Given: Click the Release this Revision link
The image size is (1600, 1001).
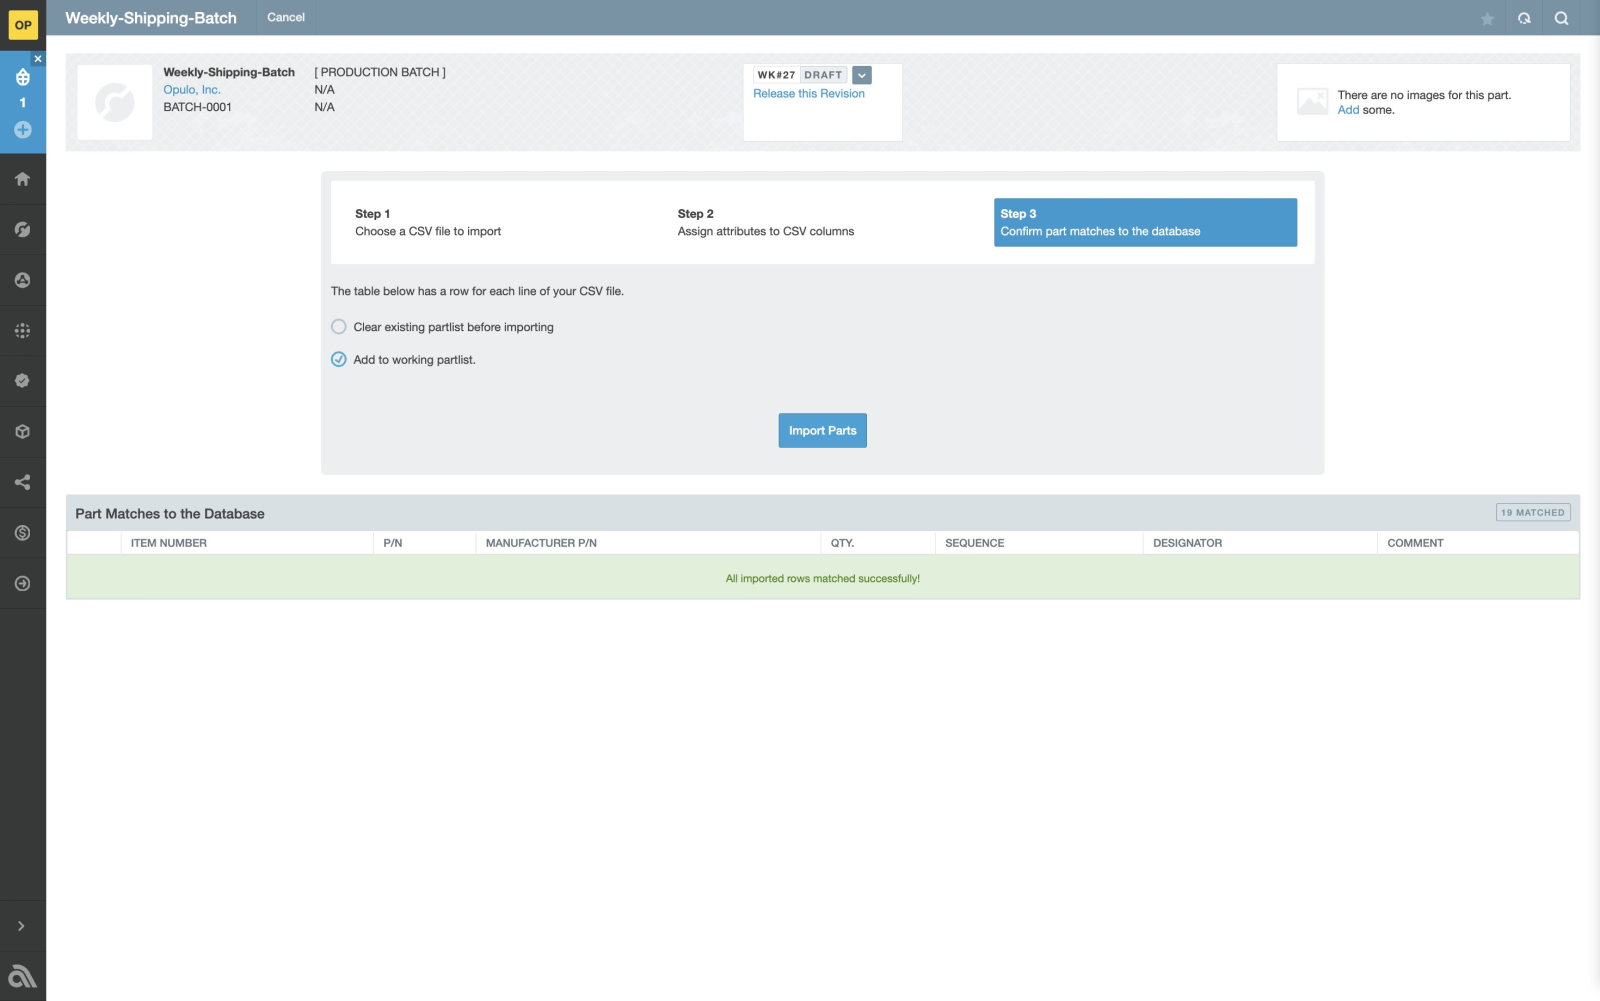Looking at the screenshot, I should tap(808, 94).
